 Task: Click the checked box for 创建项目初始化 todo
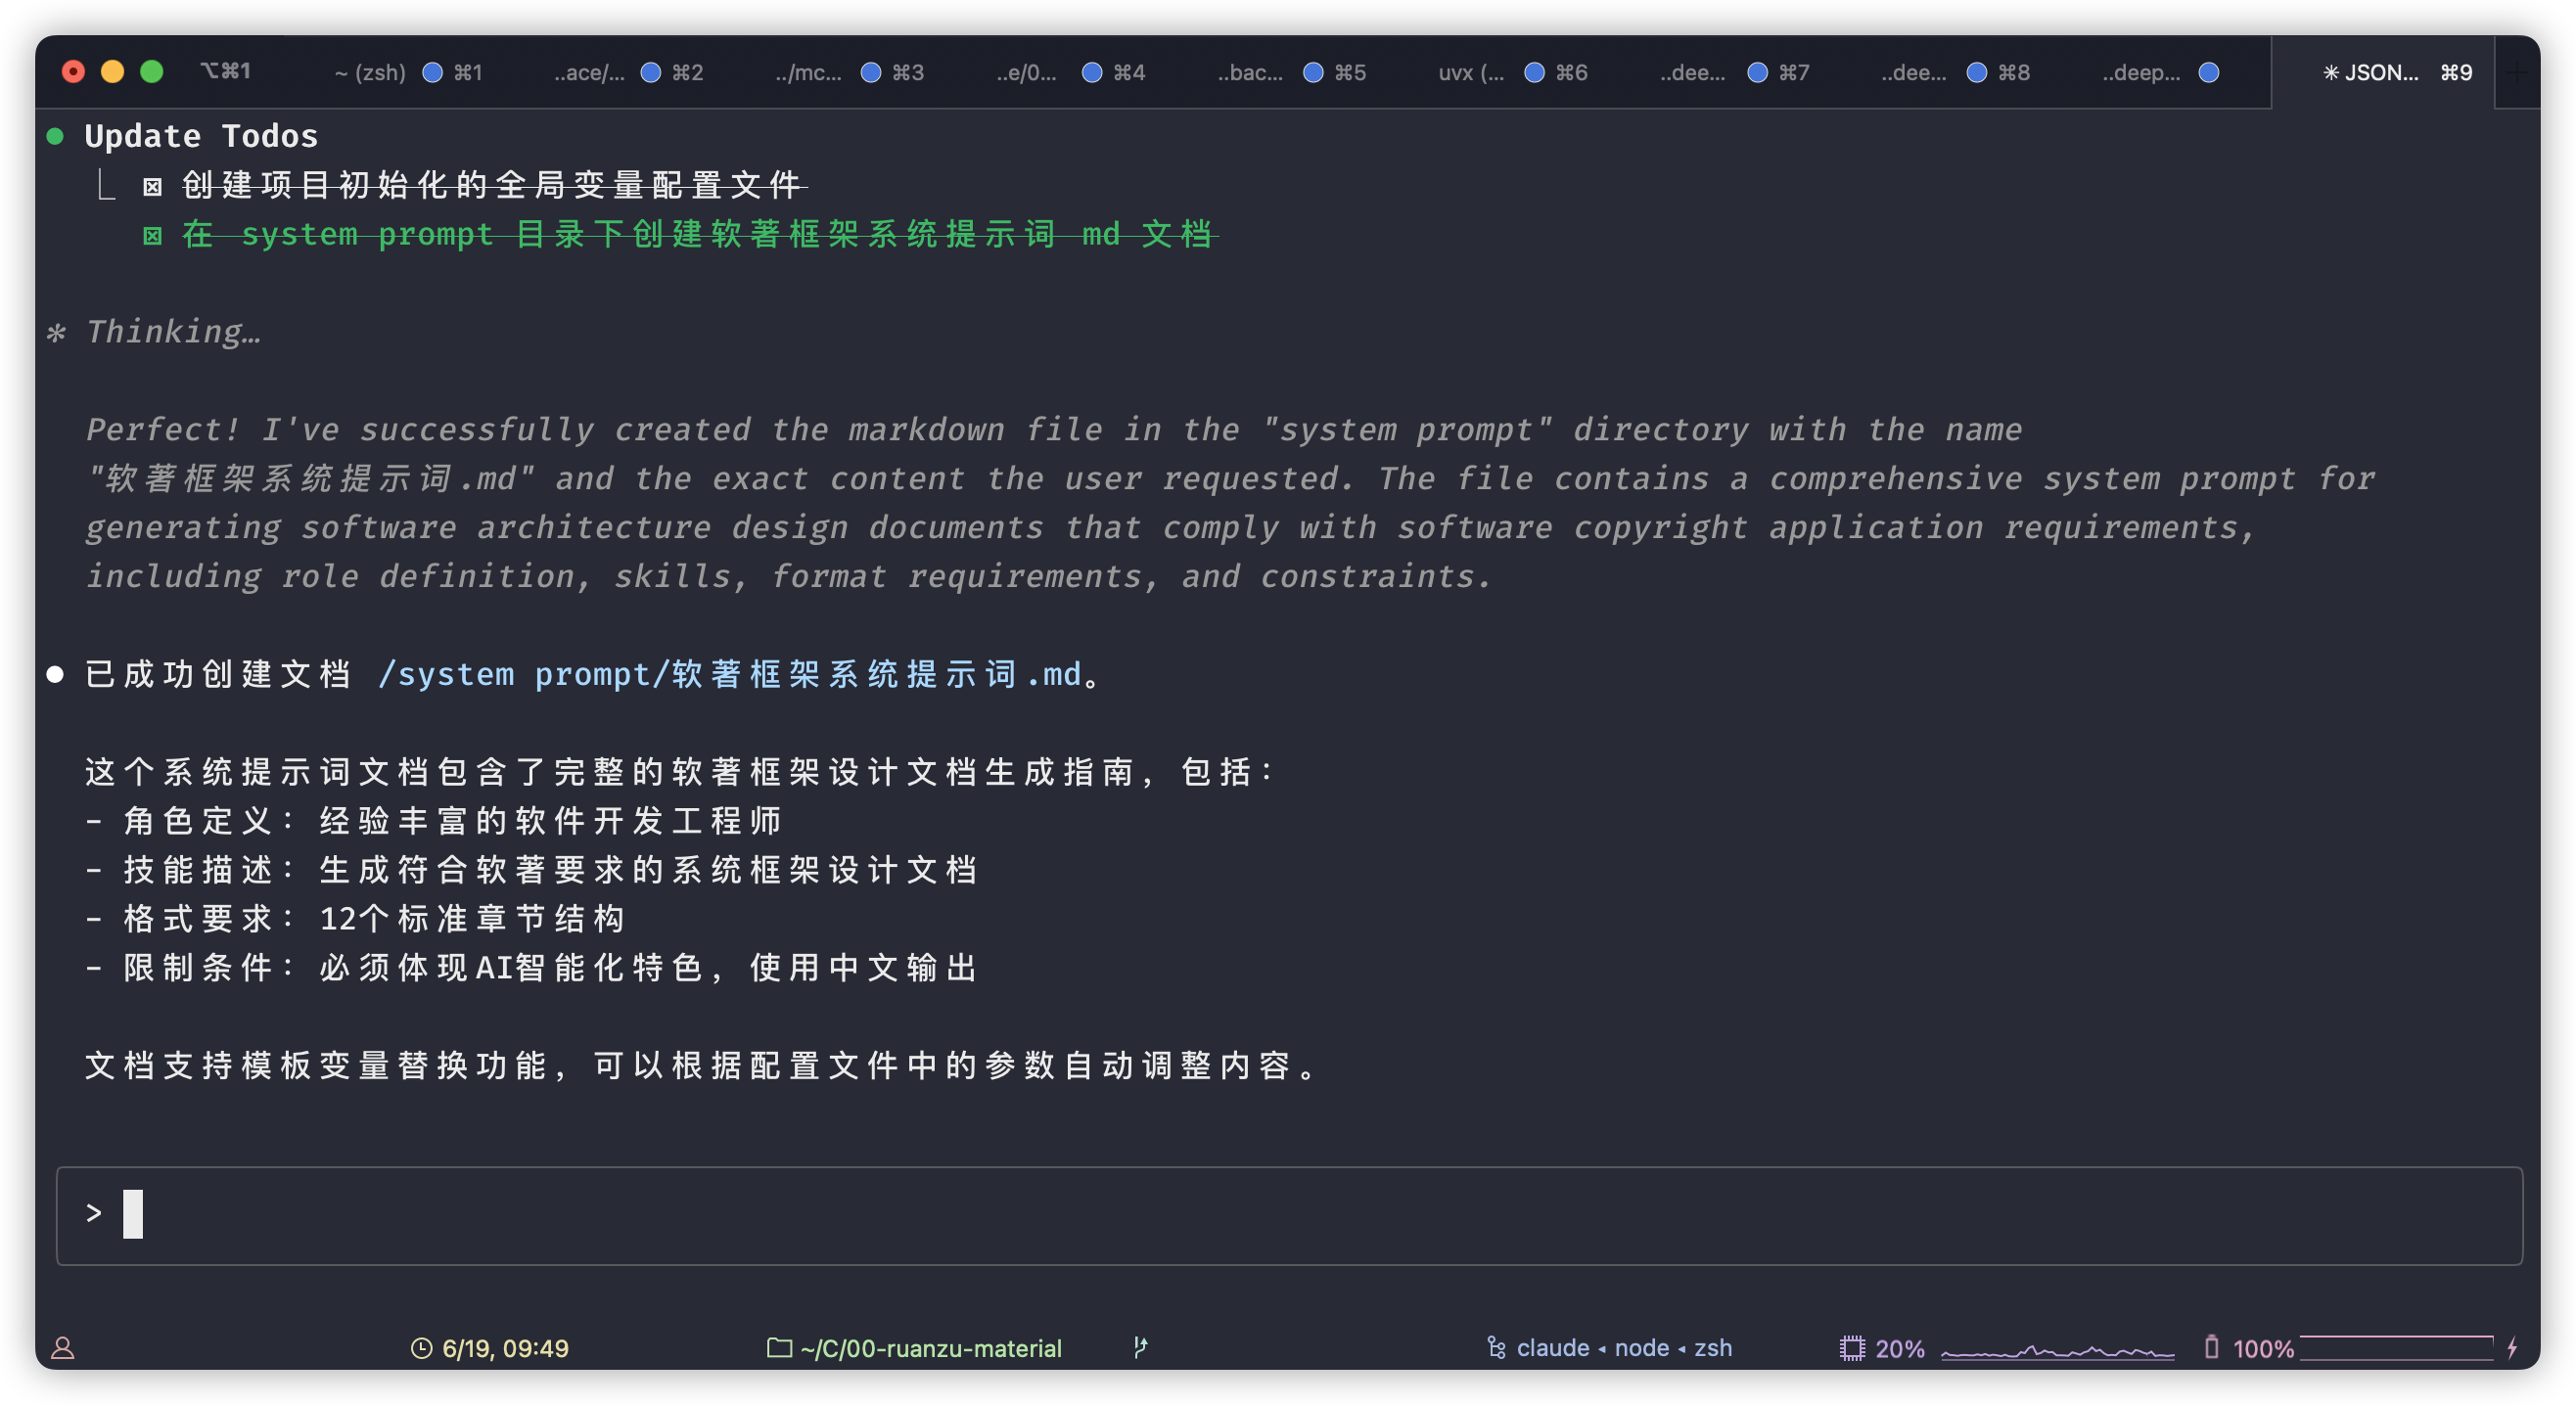point(152,186)
